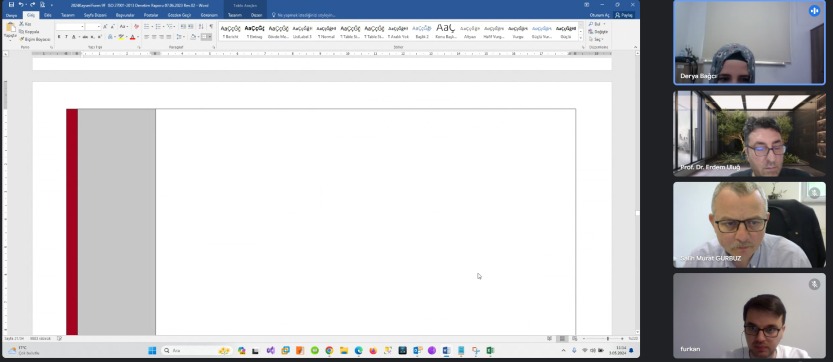Click the Tell me search box
The height and width of the screenshot is (362, 833).
click(303, 15)
